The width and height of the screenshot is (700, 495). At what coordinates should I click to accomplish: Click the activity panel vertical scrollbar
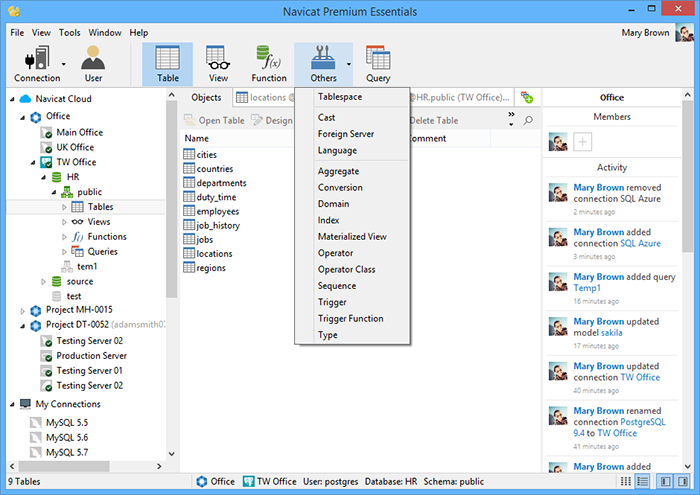[687, 176]
